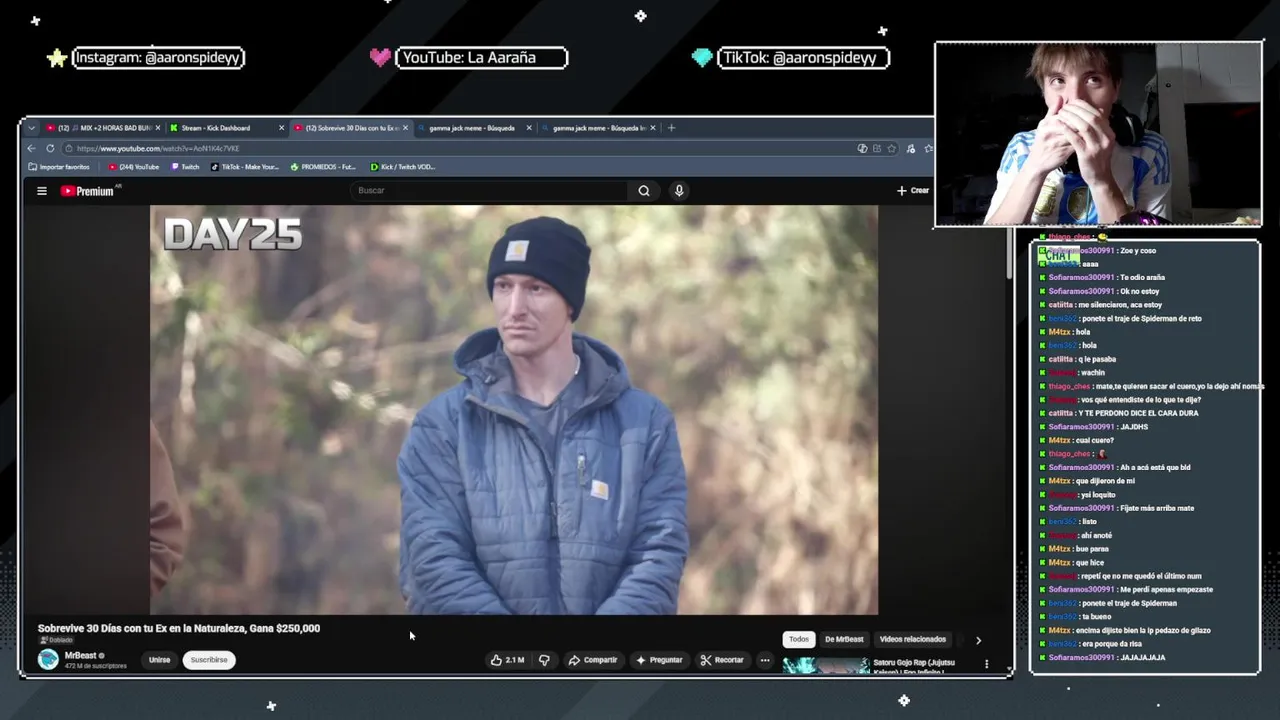
Task: Click the Preguntar AI button
Action: point(659,660)
